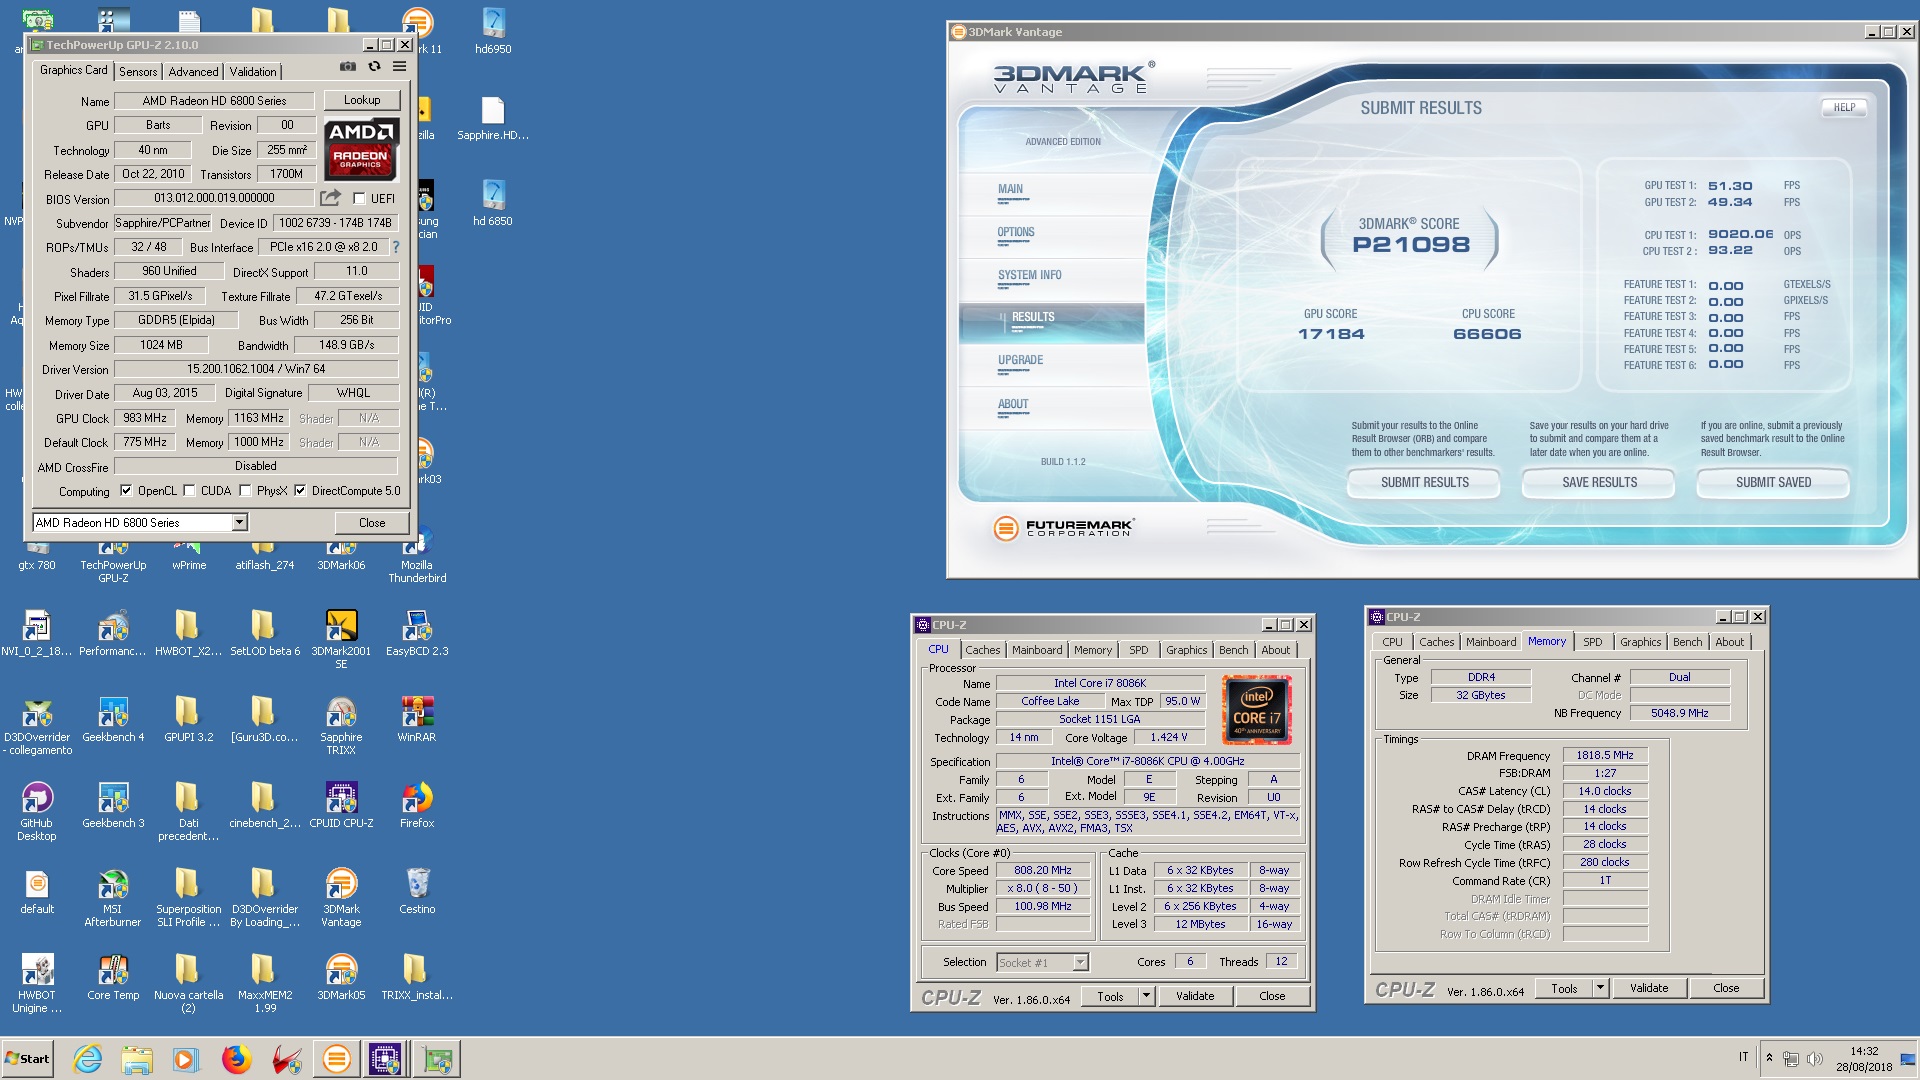Toggle DirectCompute 5.0 checkbox
Screen dimensions: 1920x1080
[x=300, y=490]
